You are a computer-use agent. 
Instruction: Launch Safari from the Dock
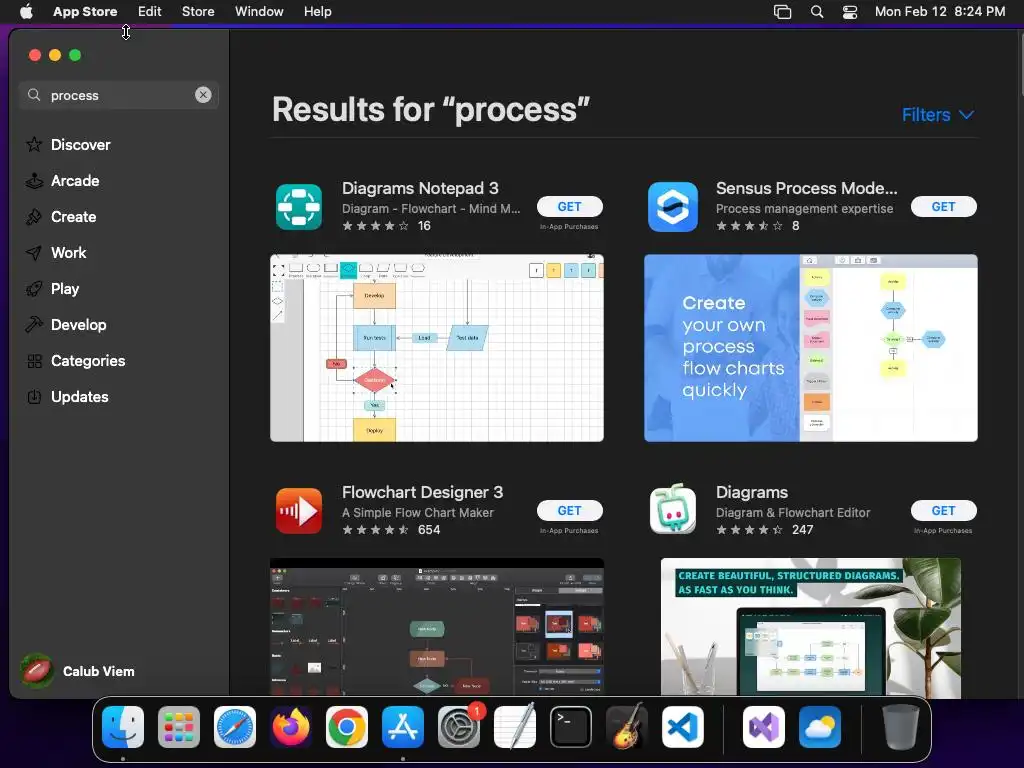point(234,727)
